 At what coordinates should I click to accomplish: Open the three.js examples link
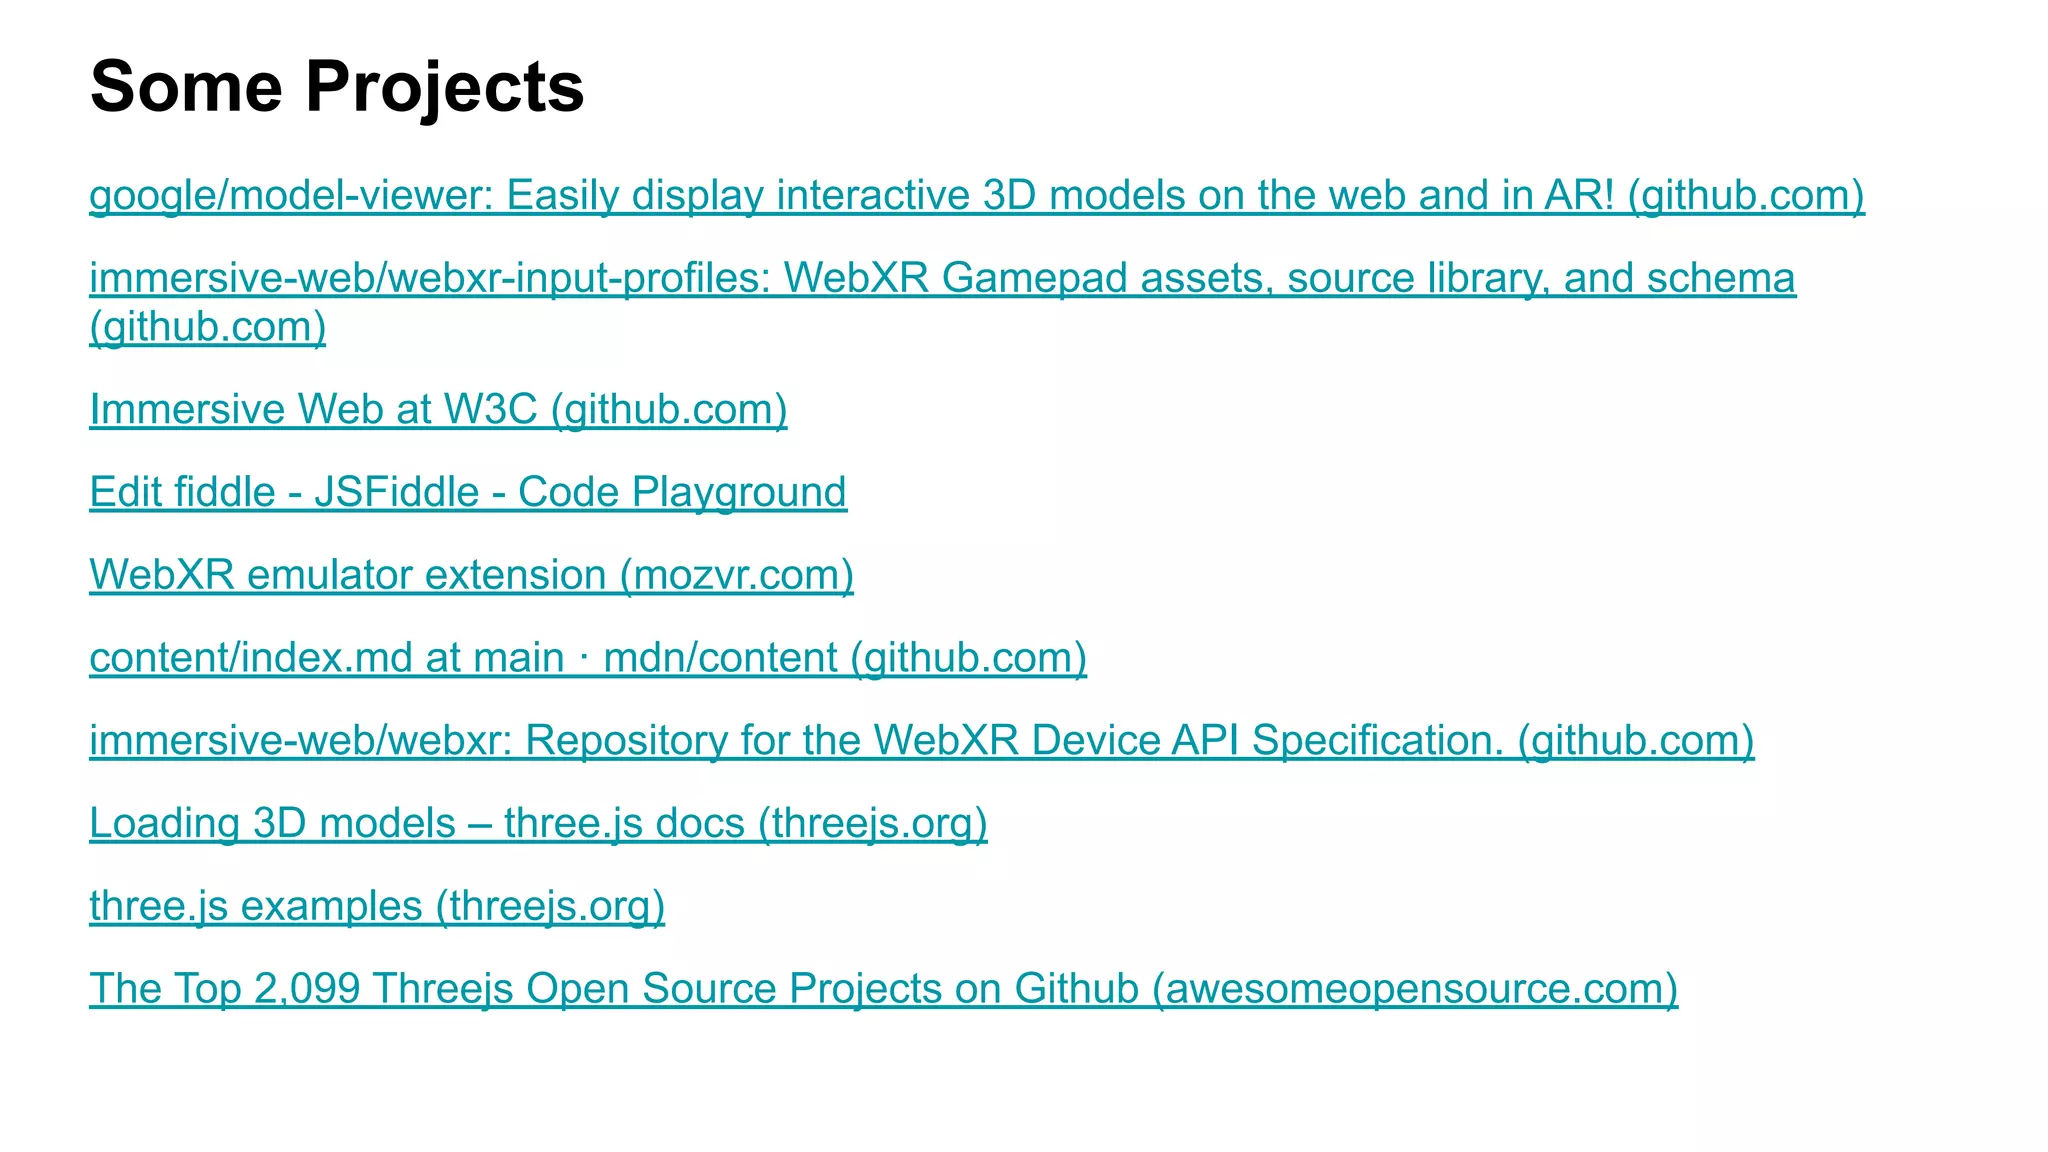point(377,906)
